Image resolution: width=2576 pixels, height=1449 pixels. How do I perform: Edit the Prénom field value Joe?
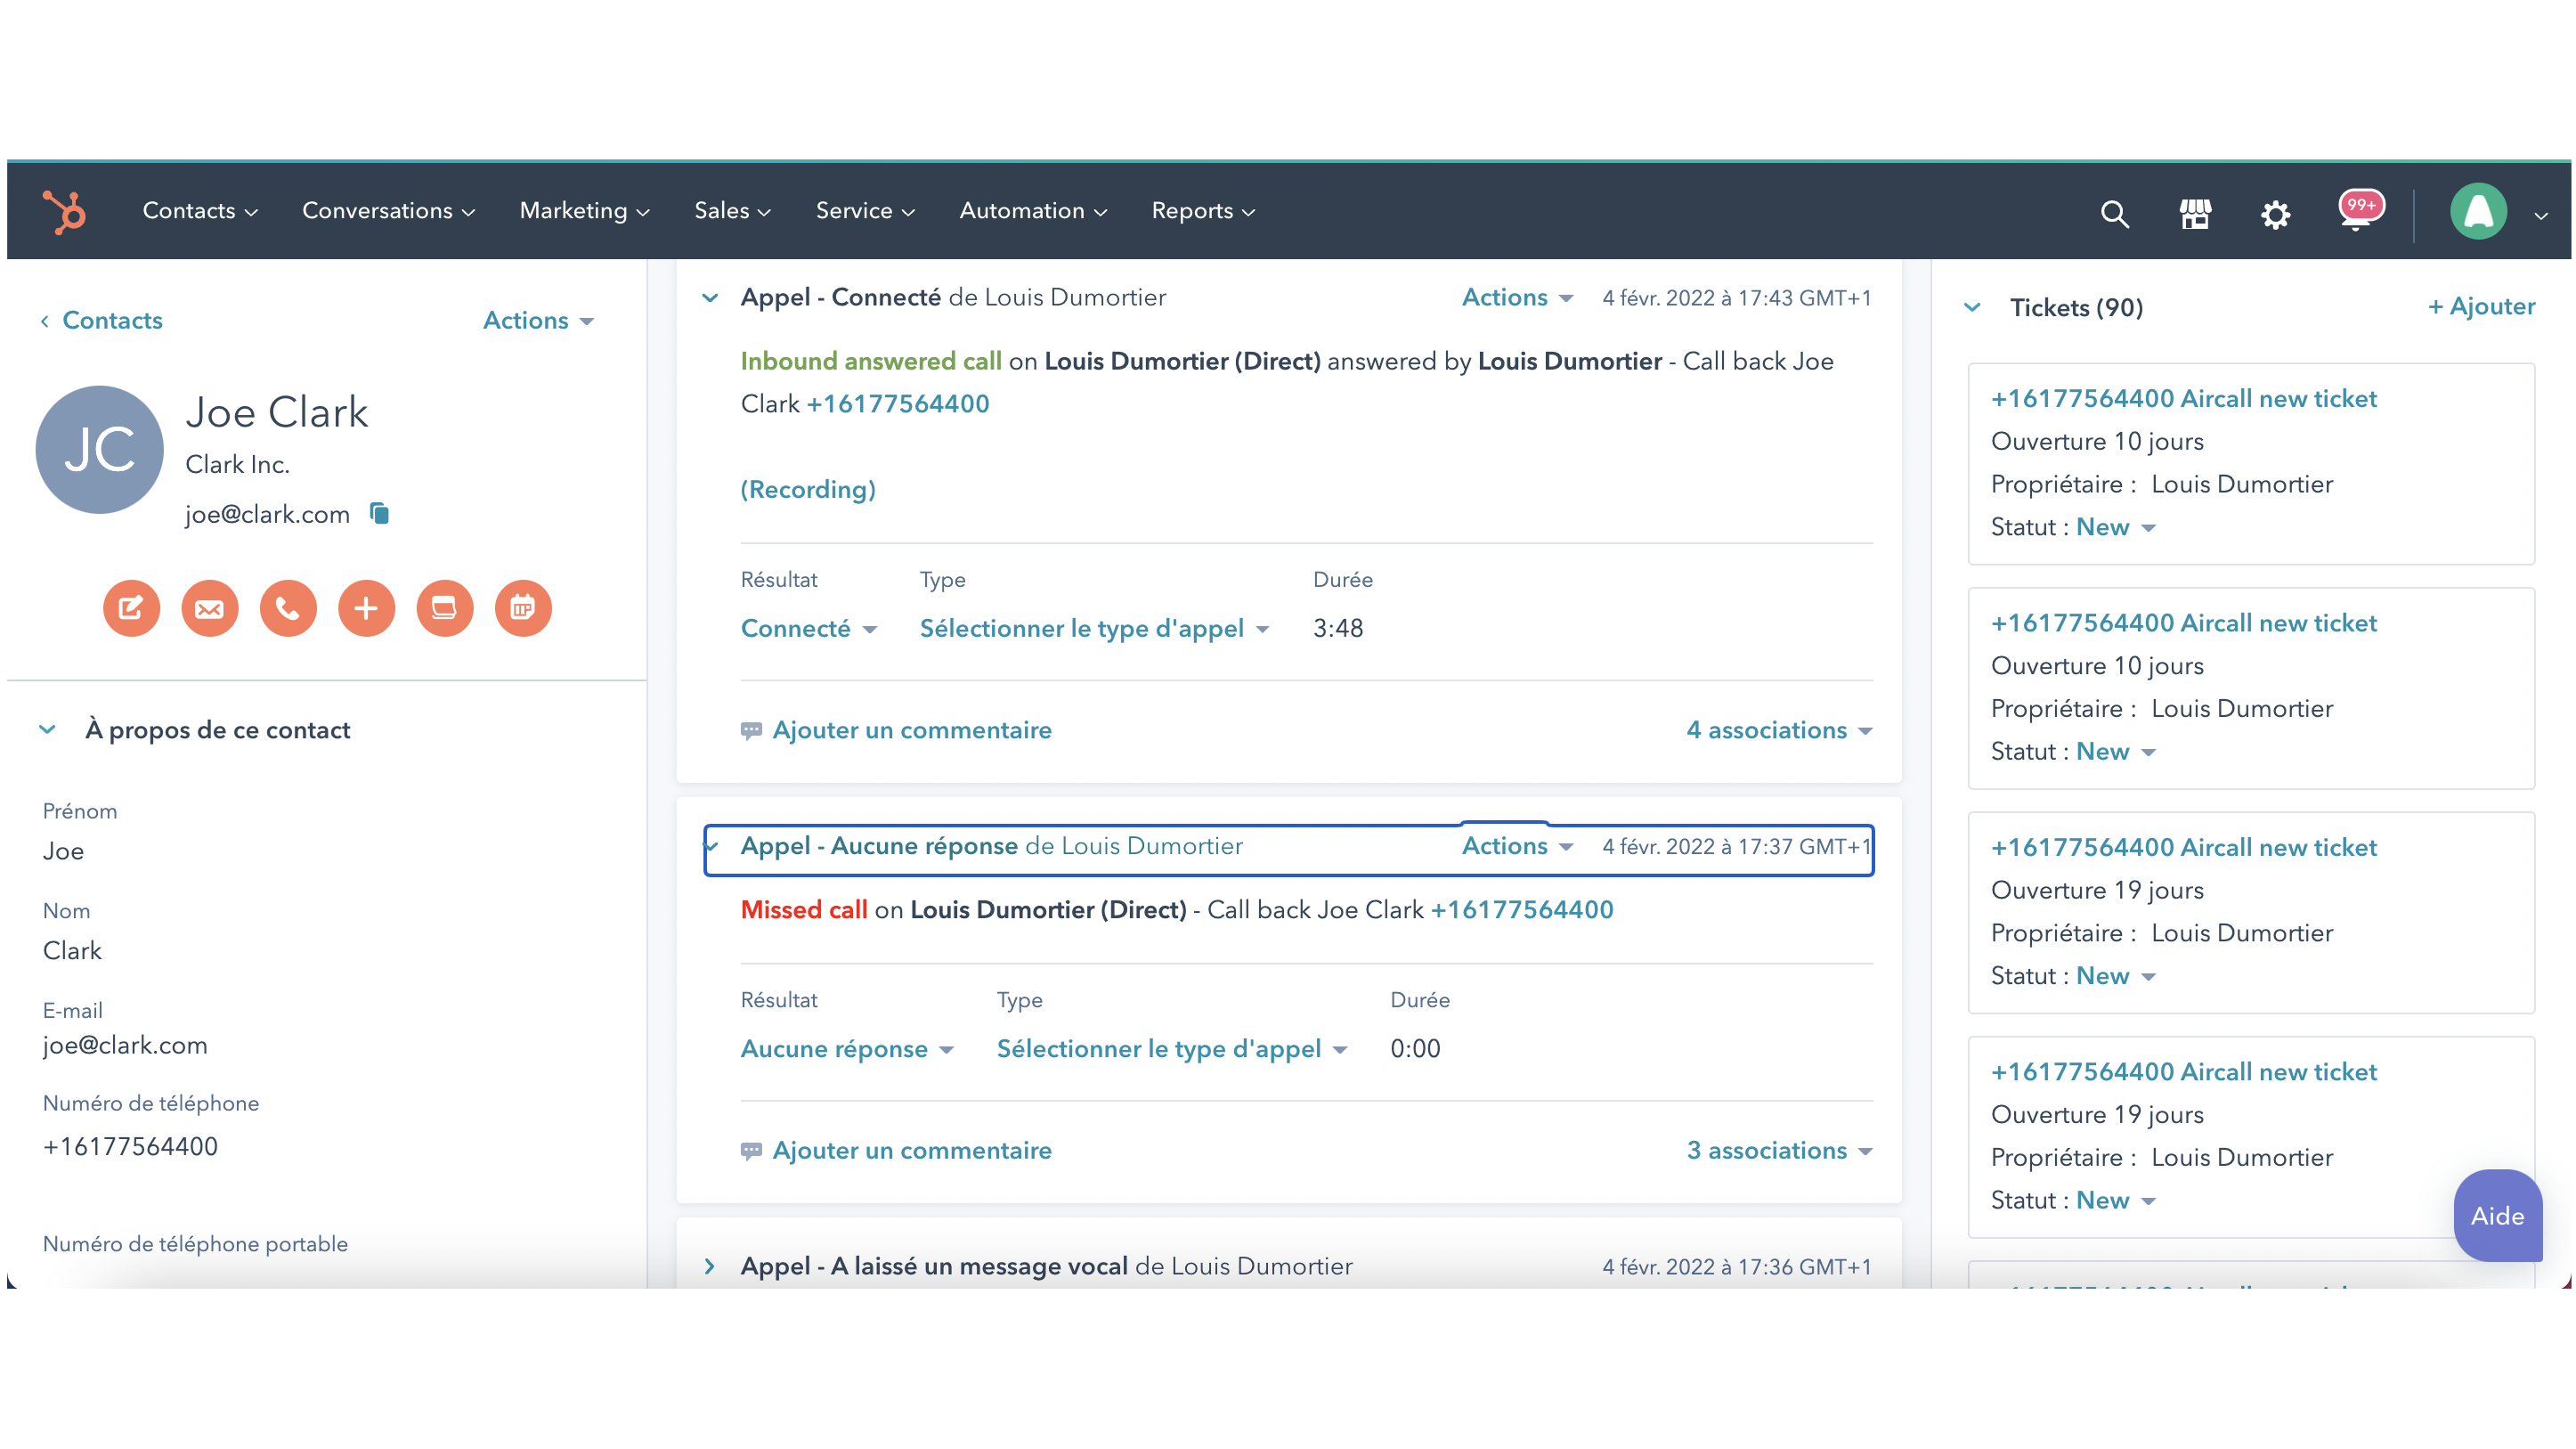tap(63, 852)
